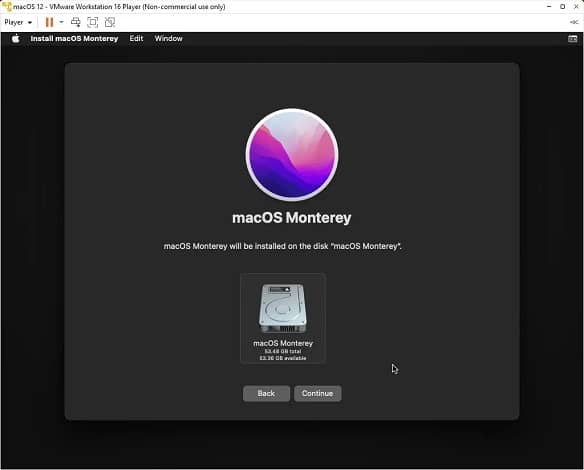584x470 pixels.
Task: Open the Apple menu
Action: point(15,38)
